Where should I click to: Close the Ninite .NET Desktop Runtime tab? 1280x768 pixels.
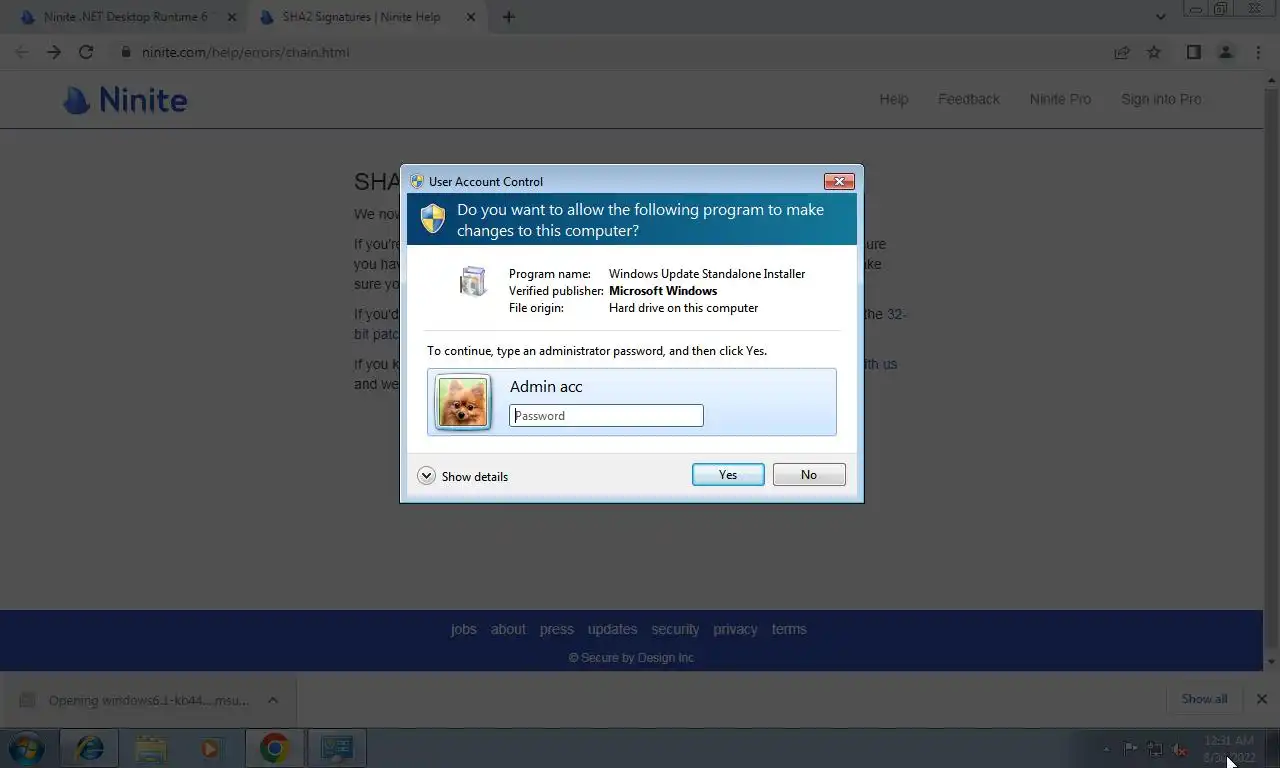point(231,17)
